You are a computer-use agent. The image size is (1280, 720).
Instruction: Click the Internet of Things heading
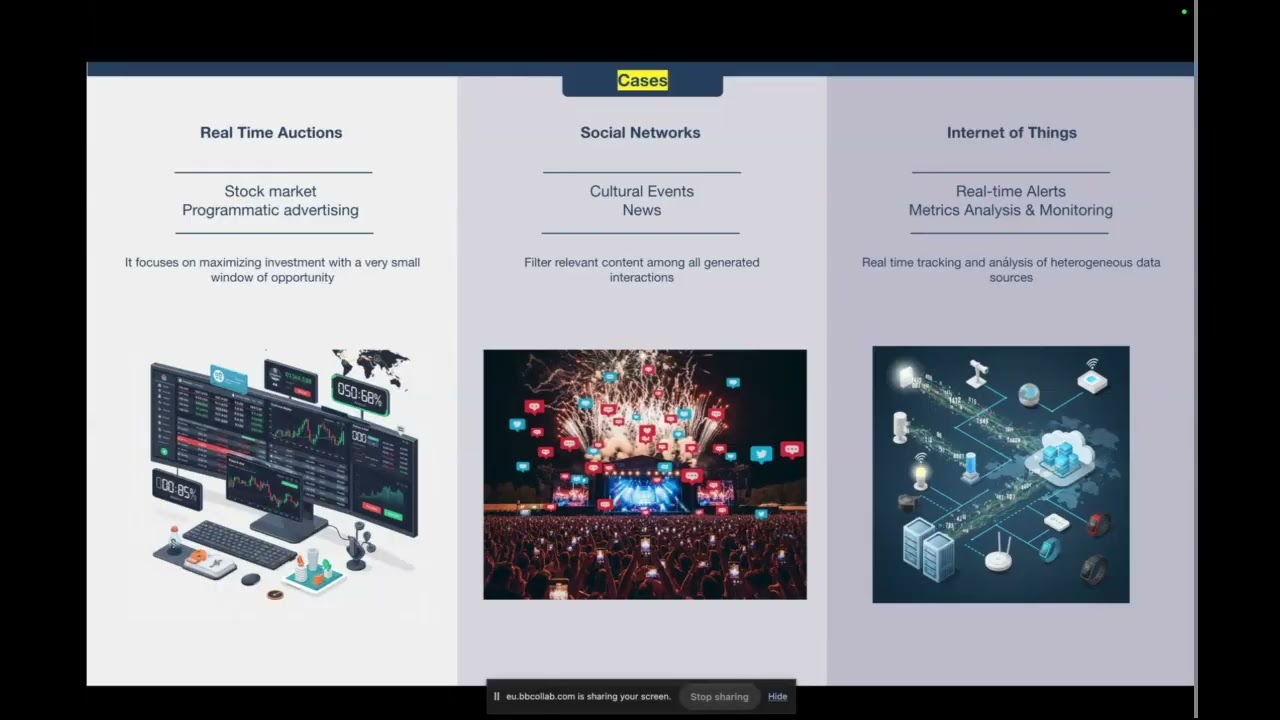click(x=1012, y=132)
